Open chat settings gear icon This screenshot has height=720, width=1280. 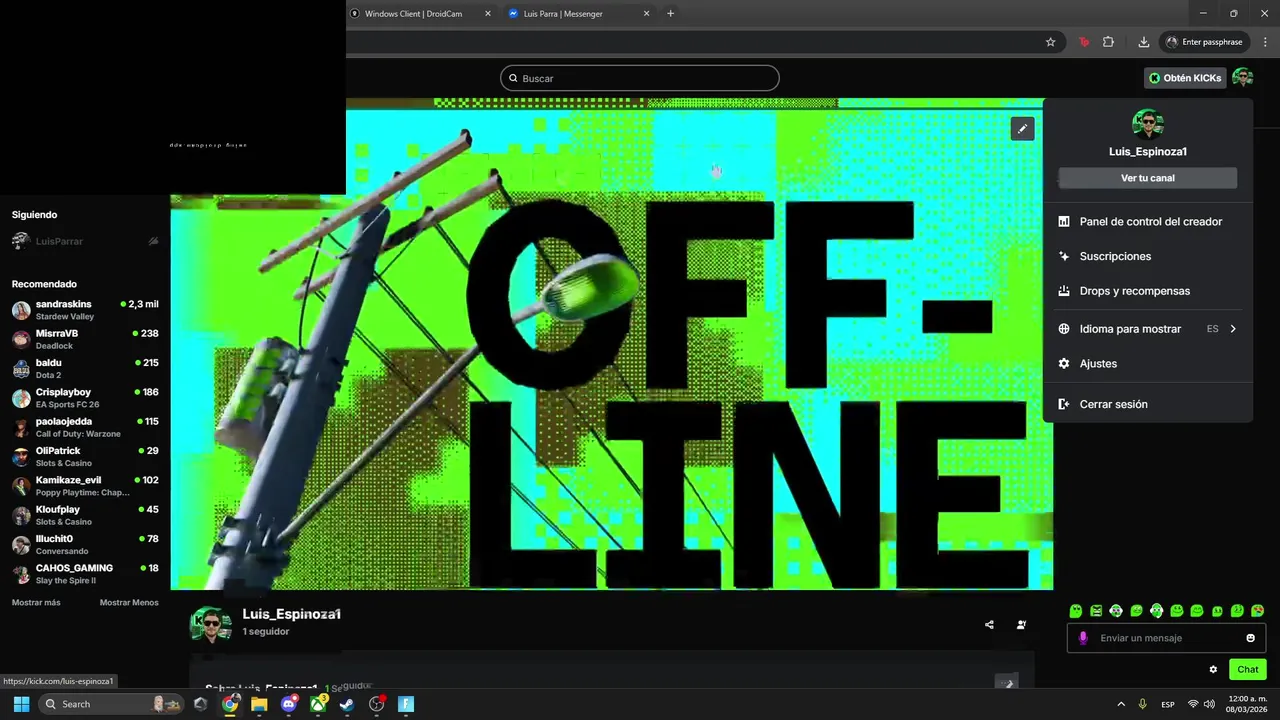click(1213, 670)
